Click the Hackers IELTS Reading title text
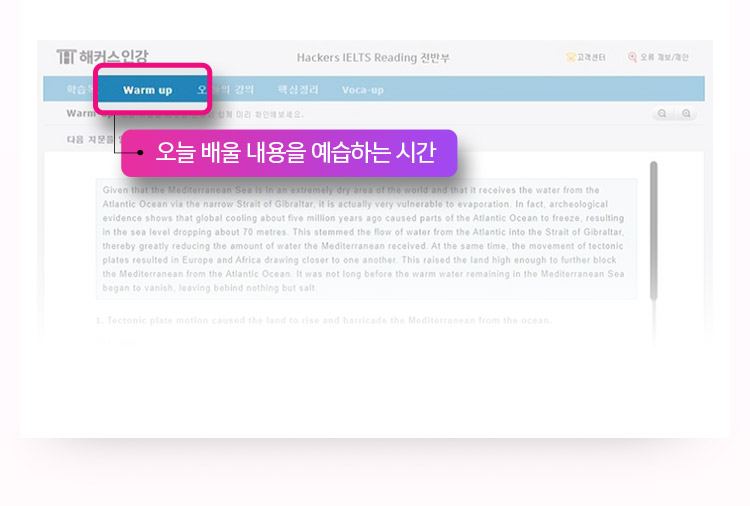 (373, 58)
